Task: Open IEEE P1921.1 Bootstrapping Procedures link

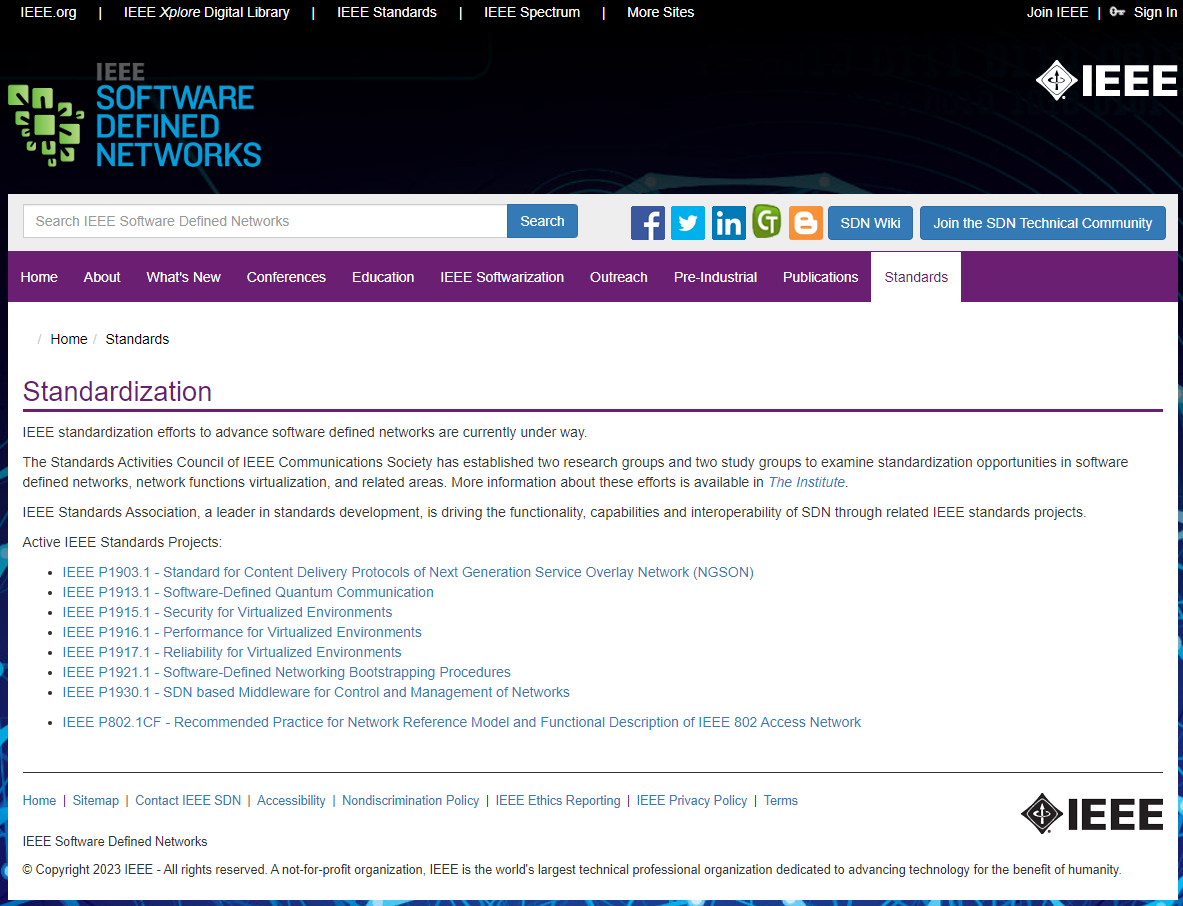Action: [287, 672]
